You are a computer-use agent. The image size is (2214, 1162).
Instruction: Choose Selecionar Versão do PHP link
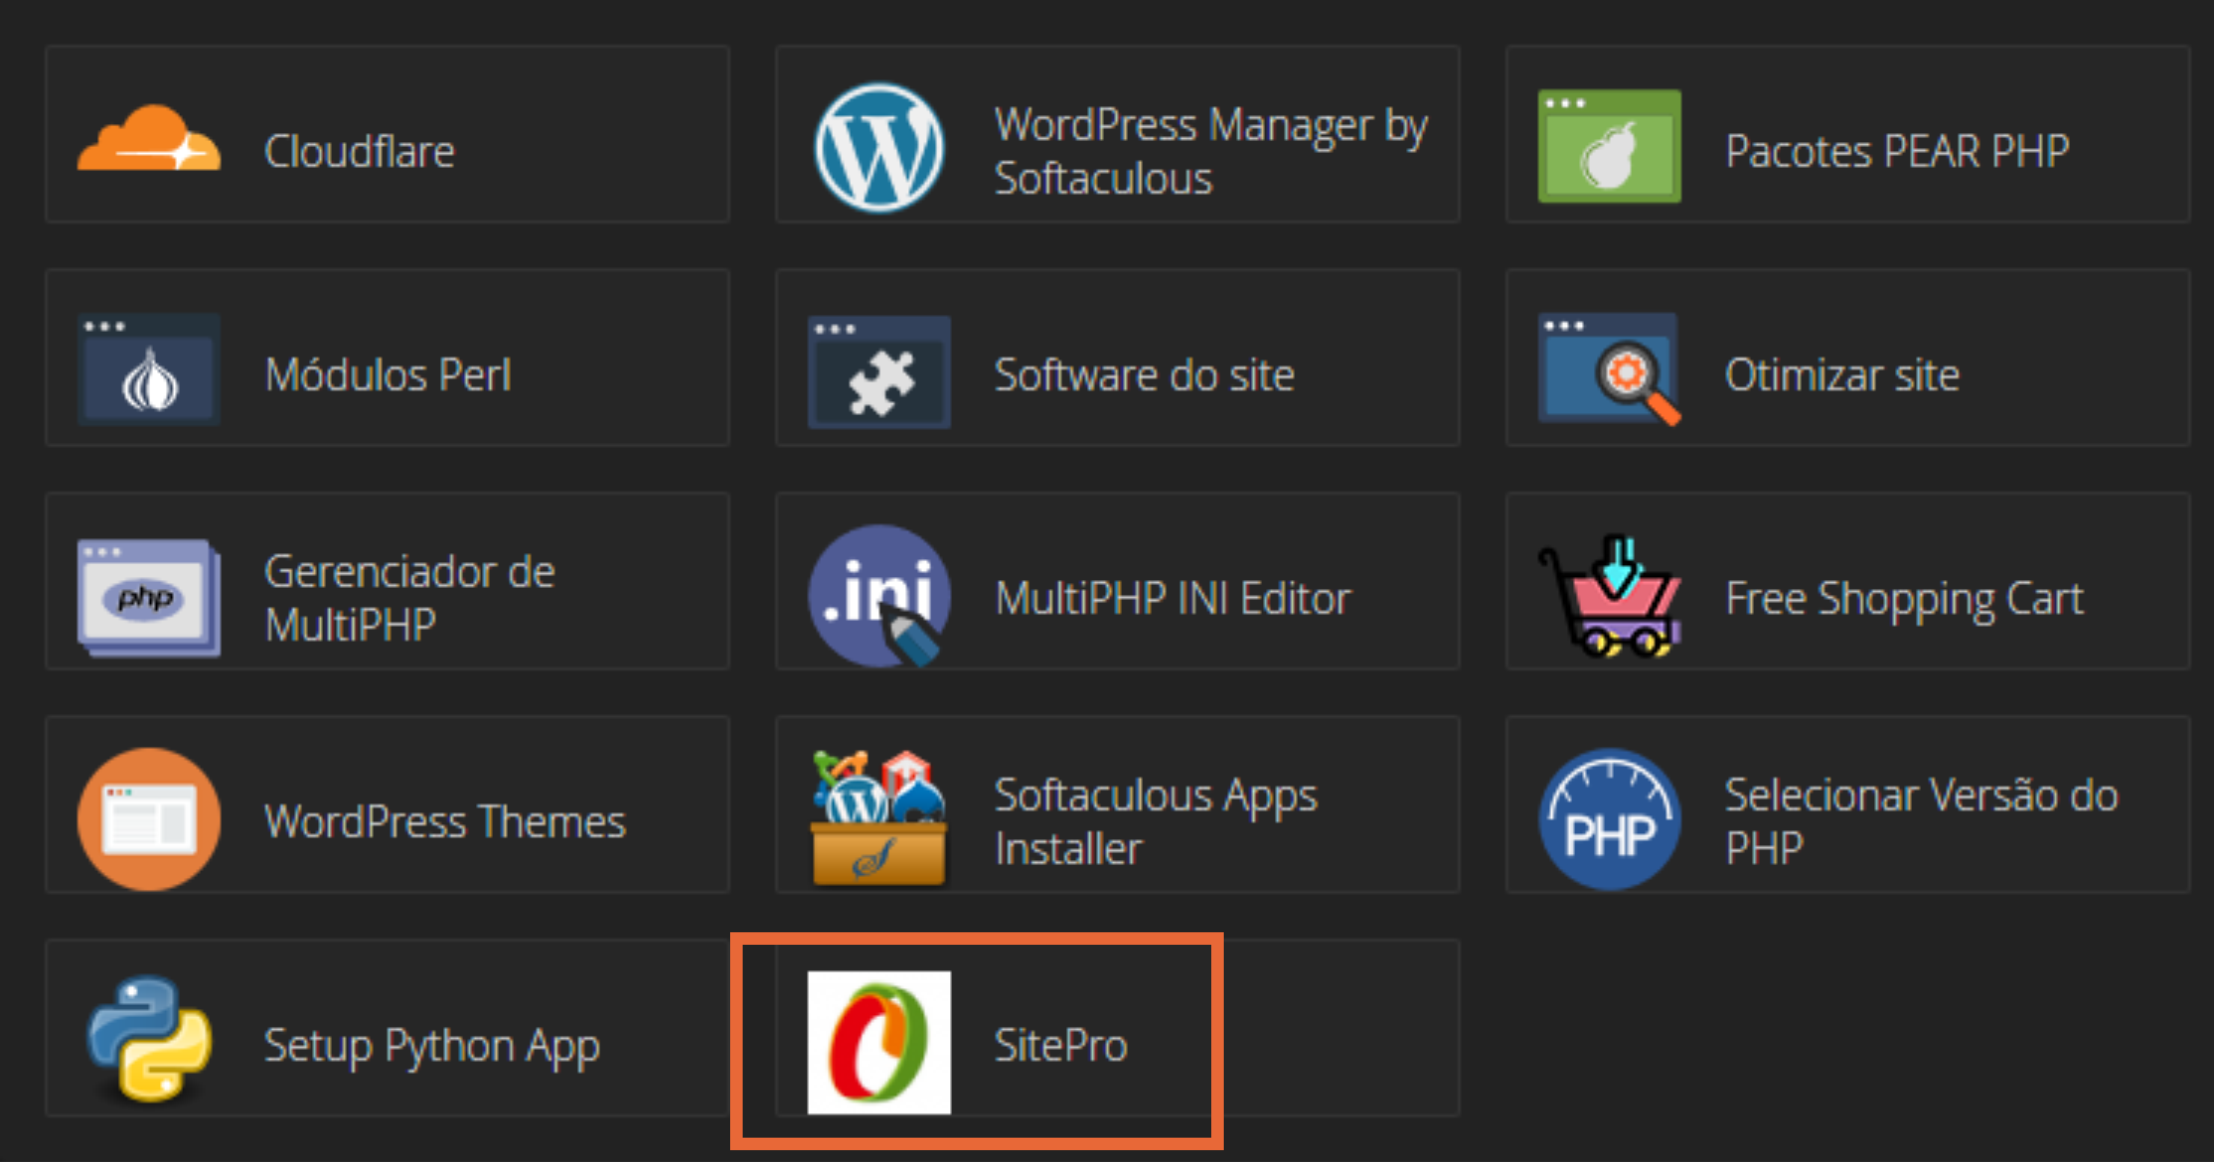point(1921,822)
